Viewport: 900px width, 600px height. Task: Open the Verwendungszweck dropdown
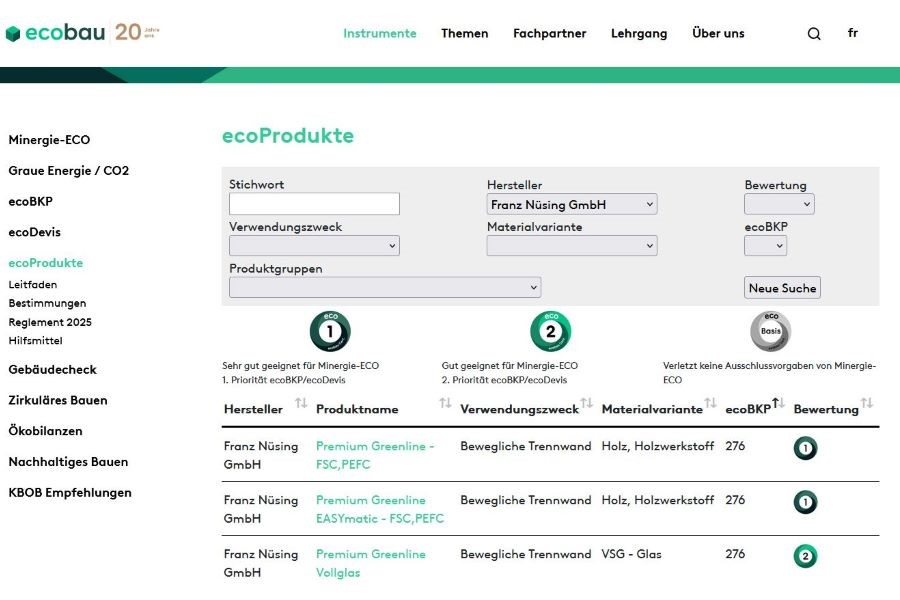click(314, 246)
